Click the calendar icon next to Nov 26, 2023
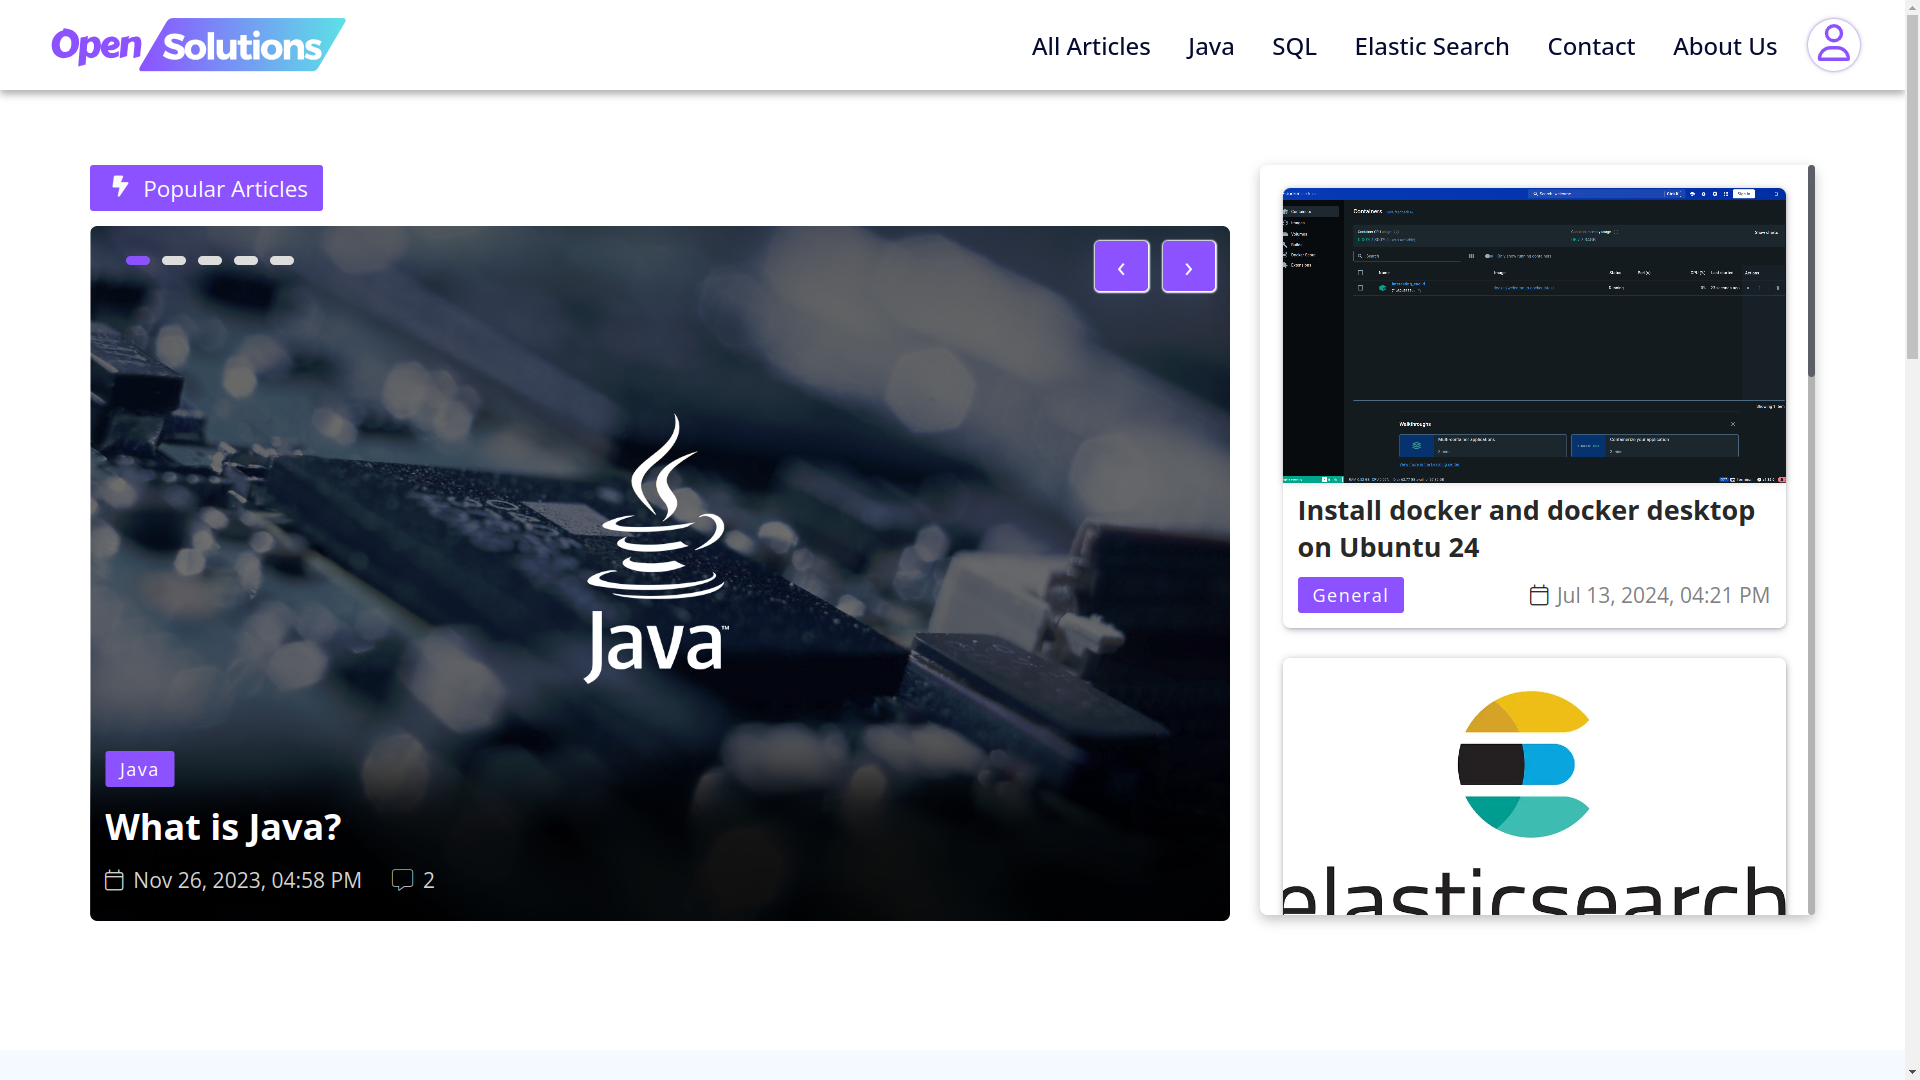Screen dimensions: 1920x1080 click(x=114, y=880)
